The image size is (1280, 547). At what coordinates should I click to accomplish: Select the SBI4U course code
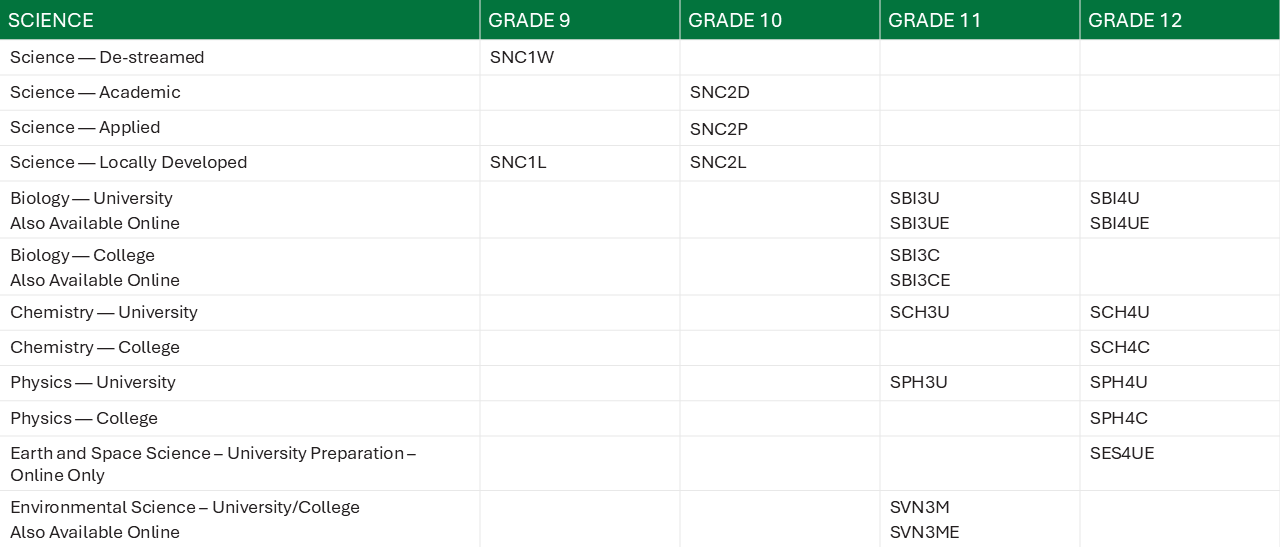pyautogui.click(x=1115, y=199)
